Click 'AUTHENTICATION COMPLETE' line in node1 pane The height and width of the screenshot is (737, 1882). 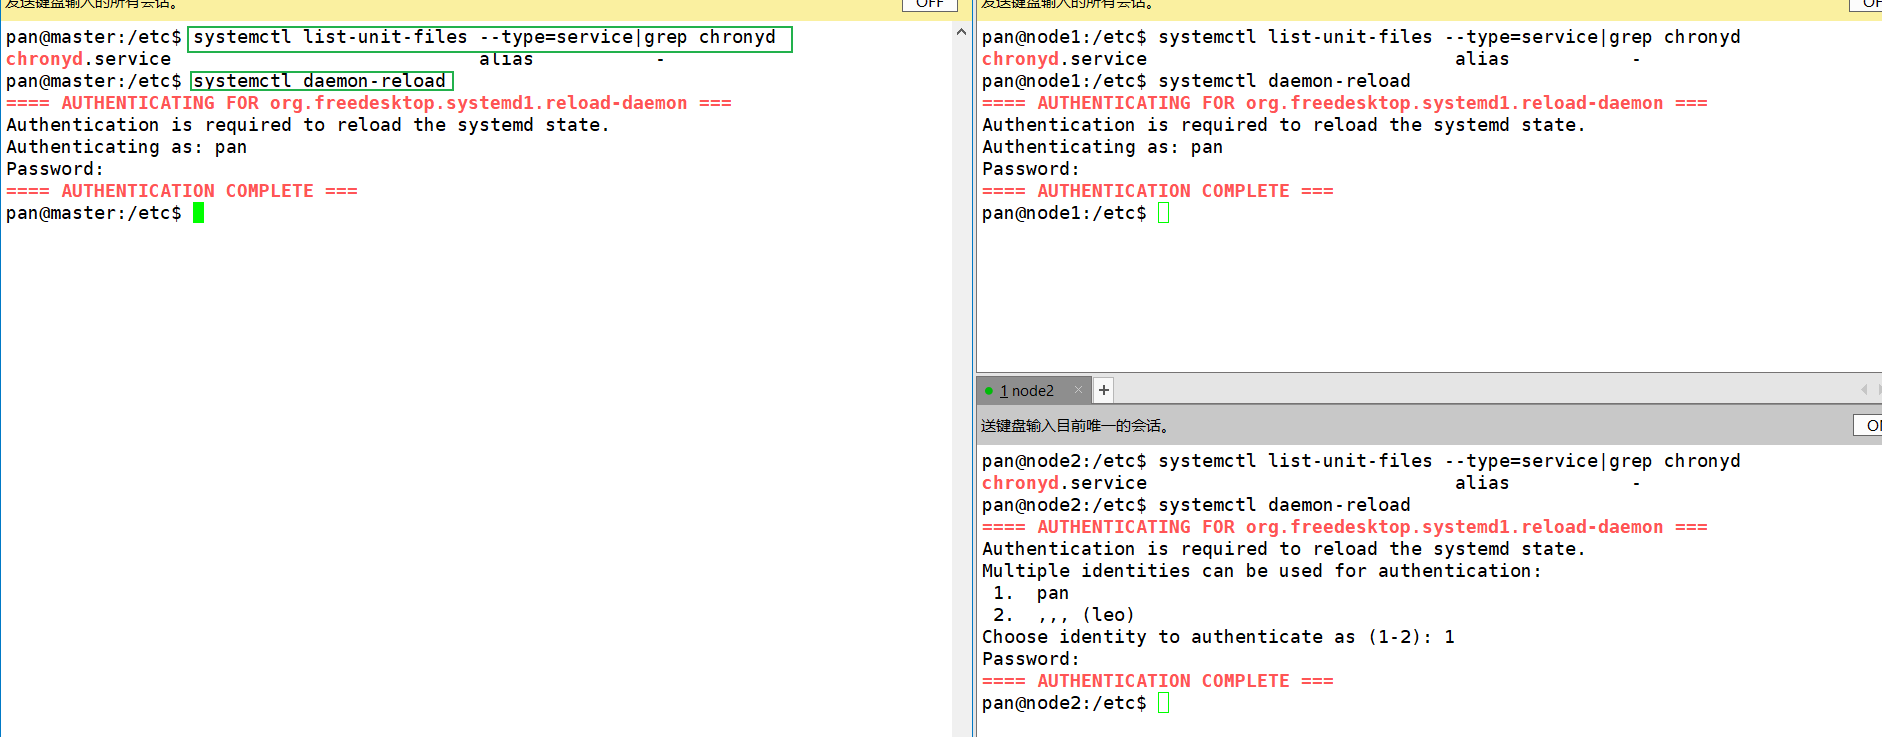pos(1158,191)
